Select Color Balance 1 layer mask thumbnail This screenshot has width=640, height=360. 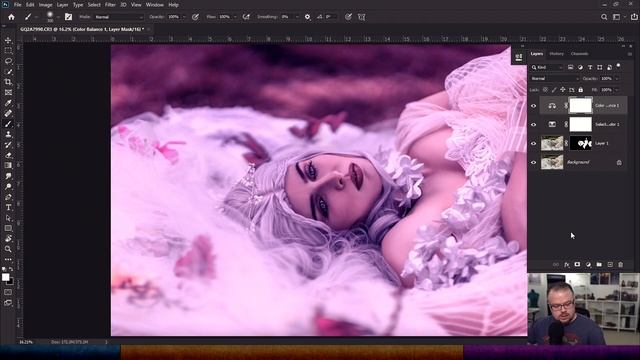pyautogui.click(x=580, y=105)
